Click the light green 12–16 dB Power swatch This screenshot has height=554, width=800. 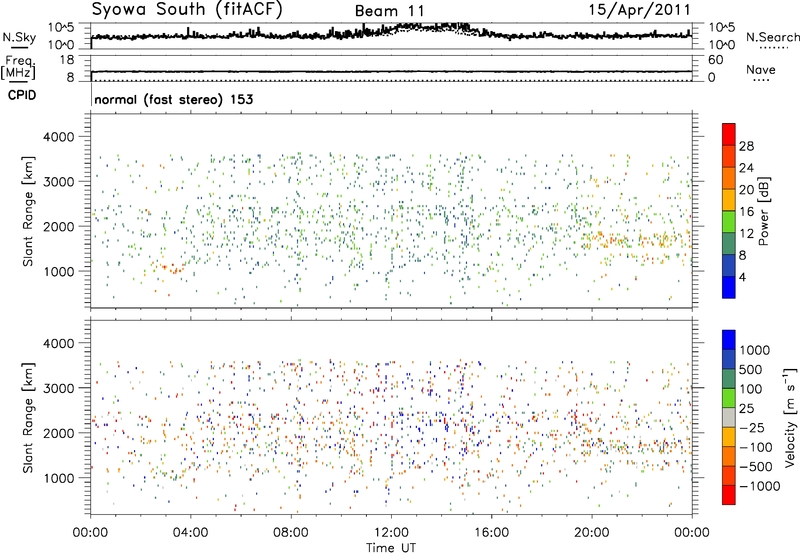pos(729,221)
